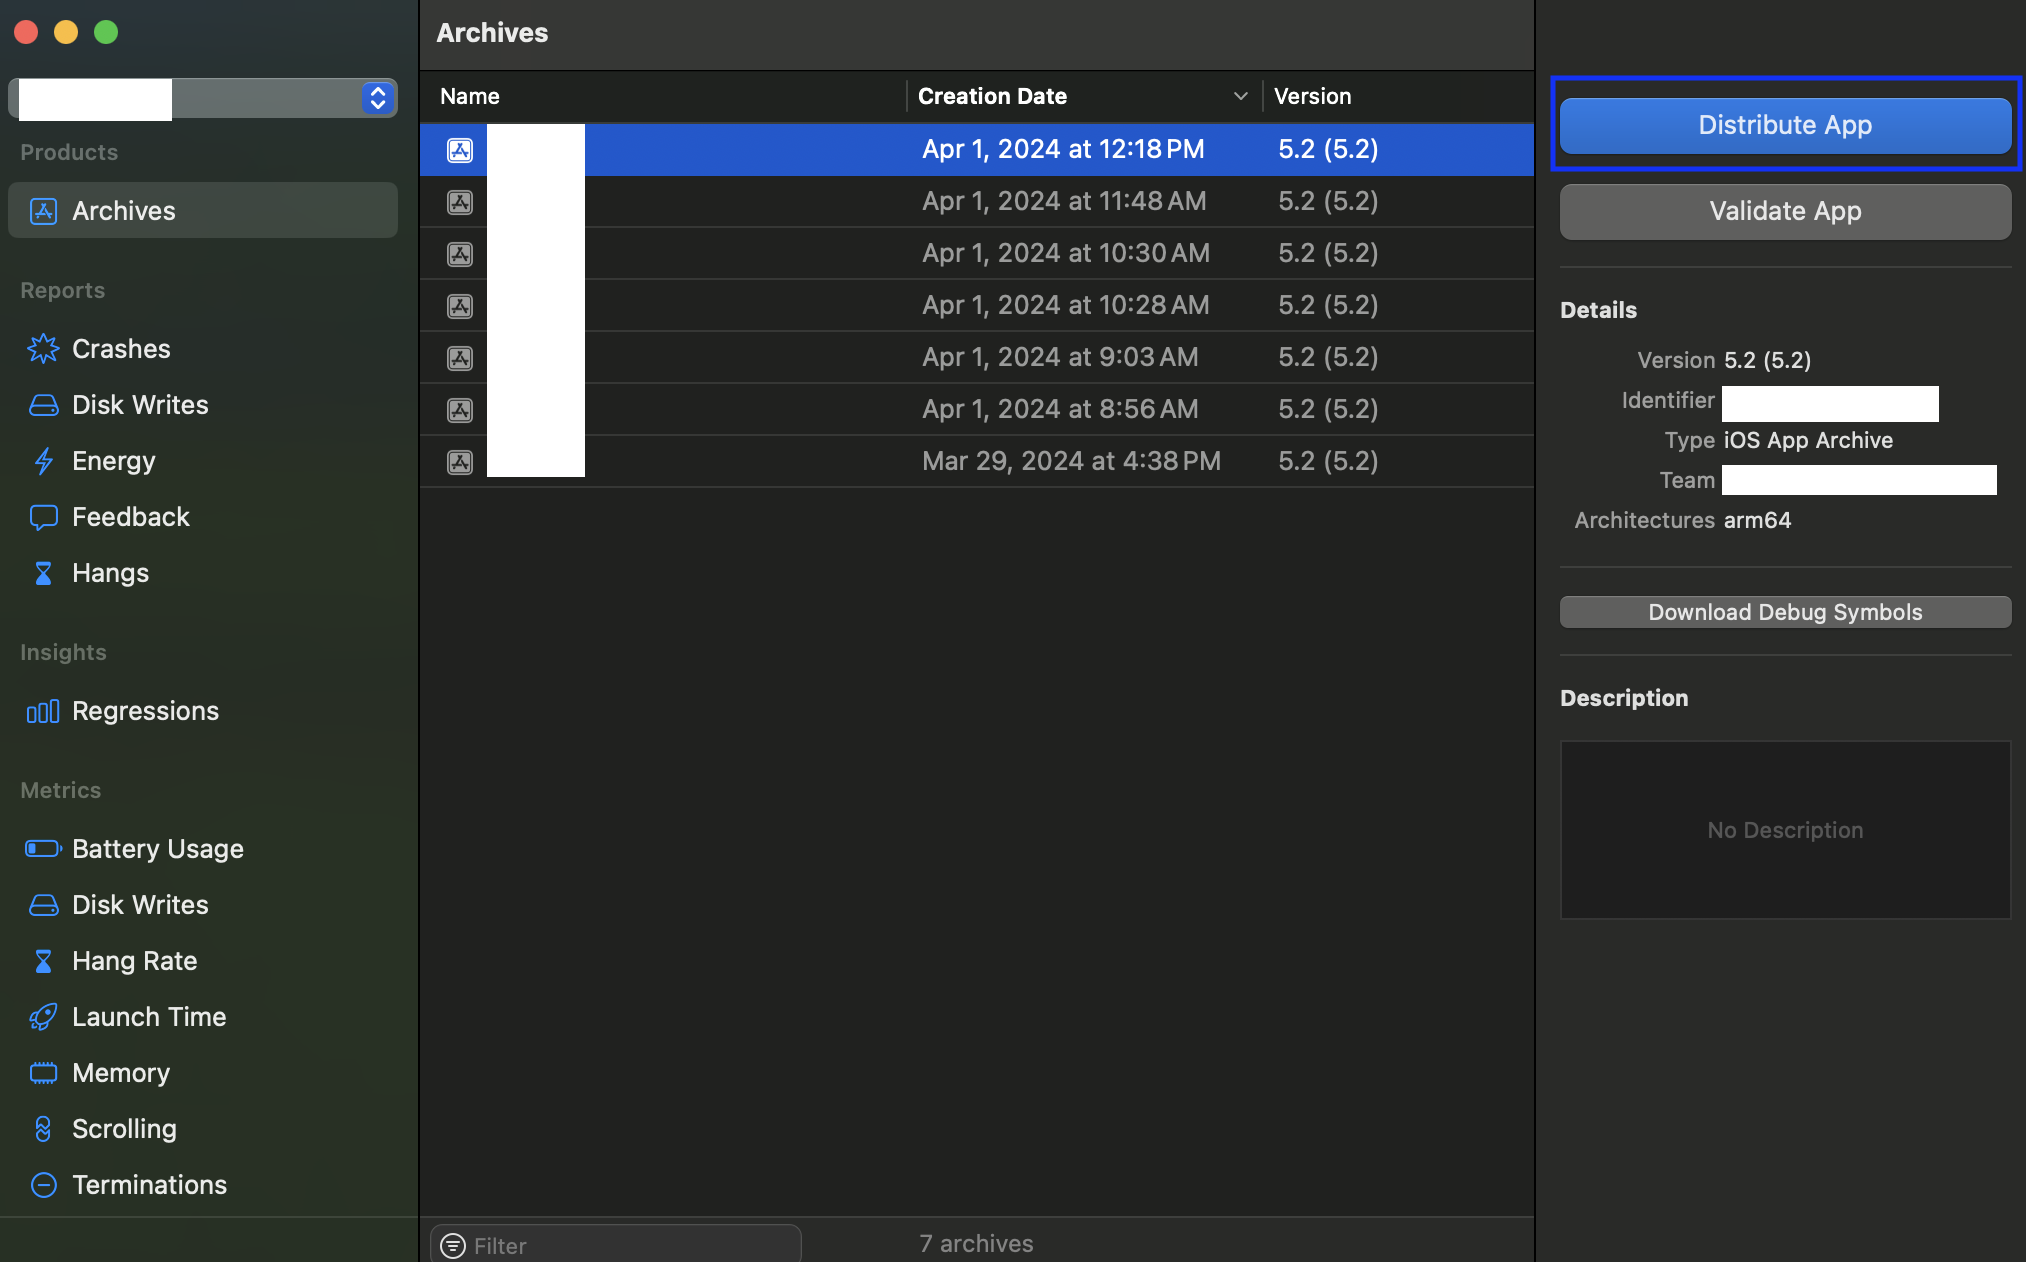Click the Memory chip icon
This screenshot has width=2026, height=1262.
[x=43, y=1073]
